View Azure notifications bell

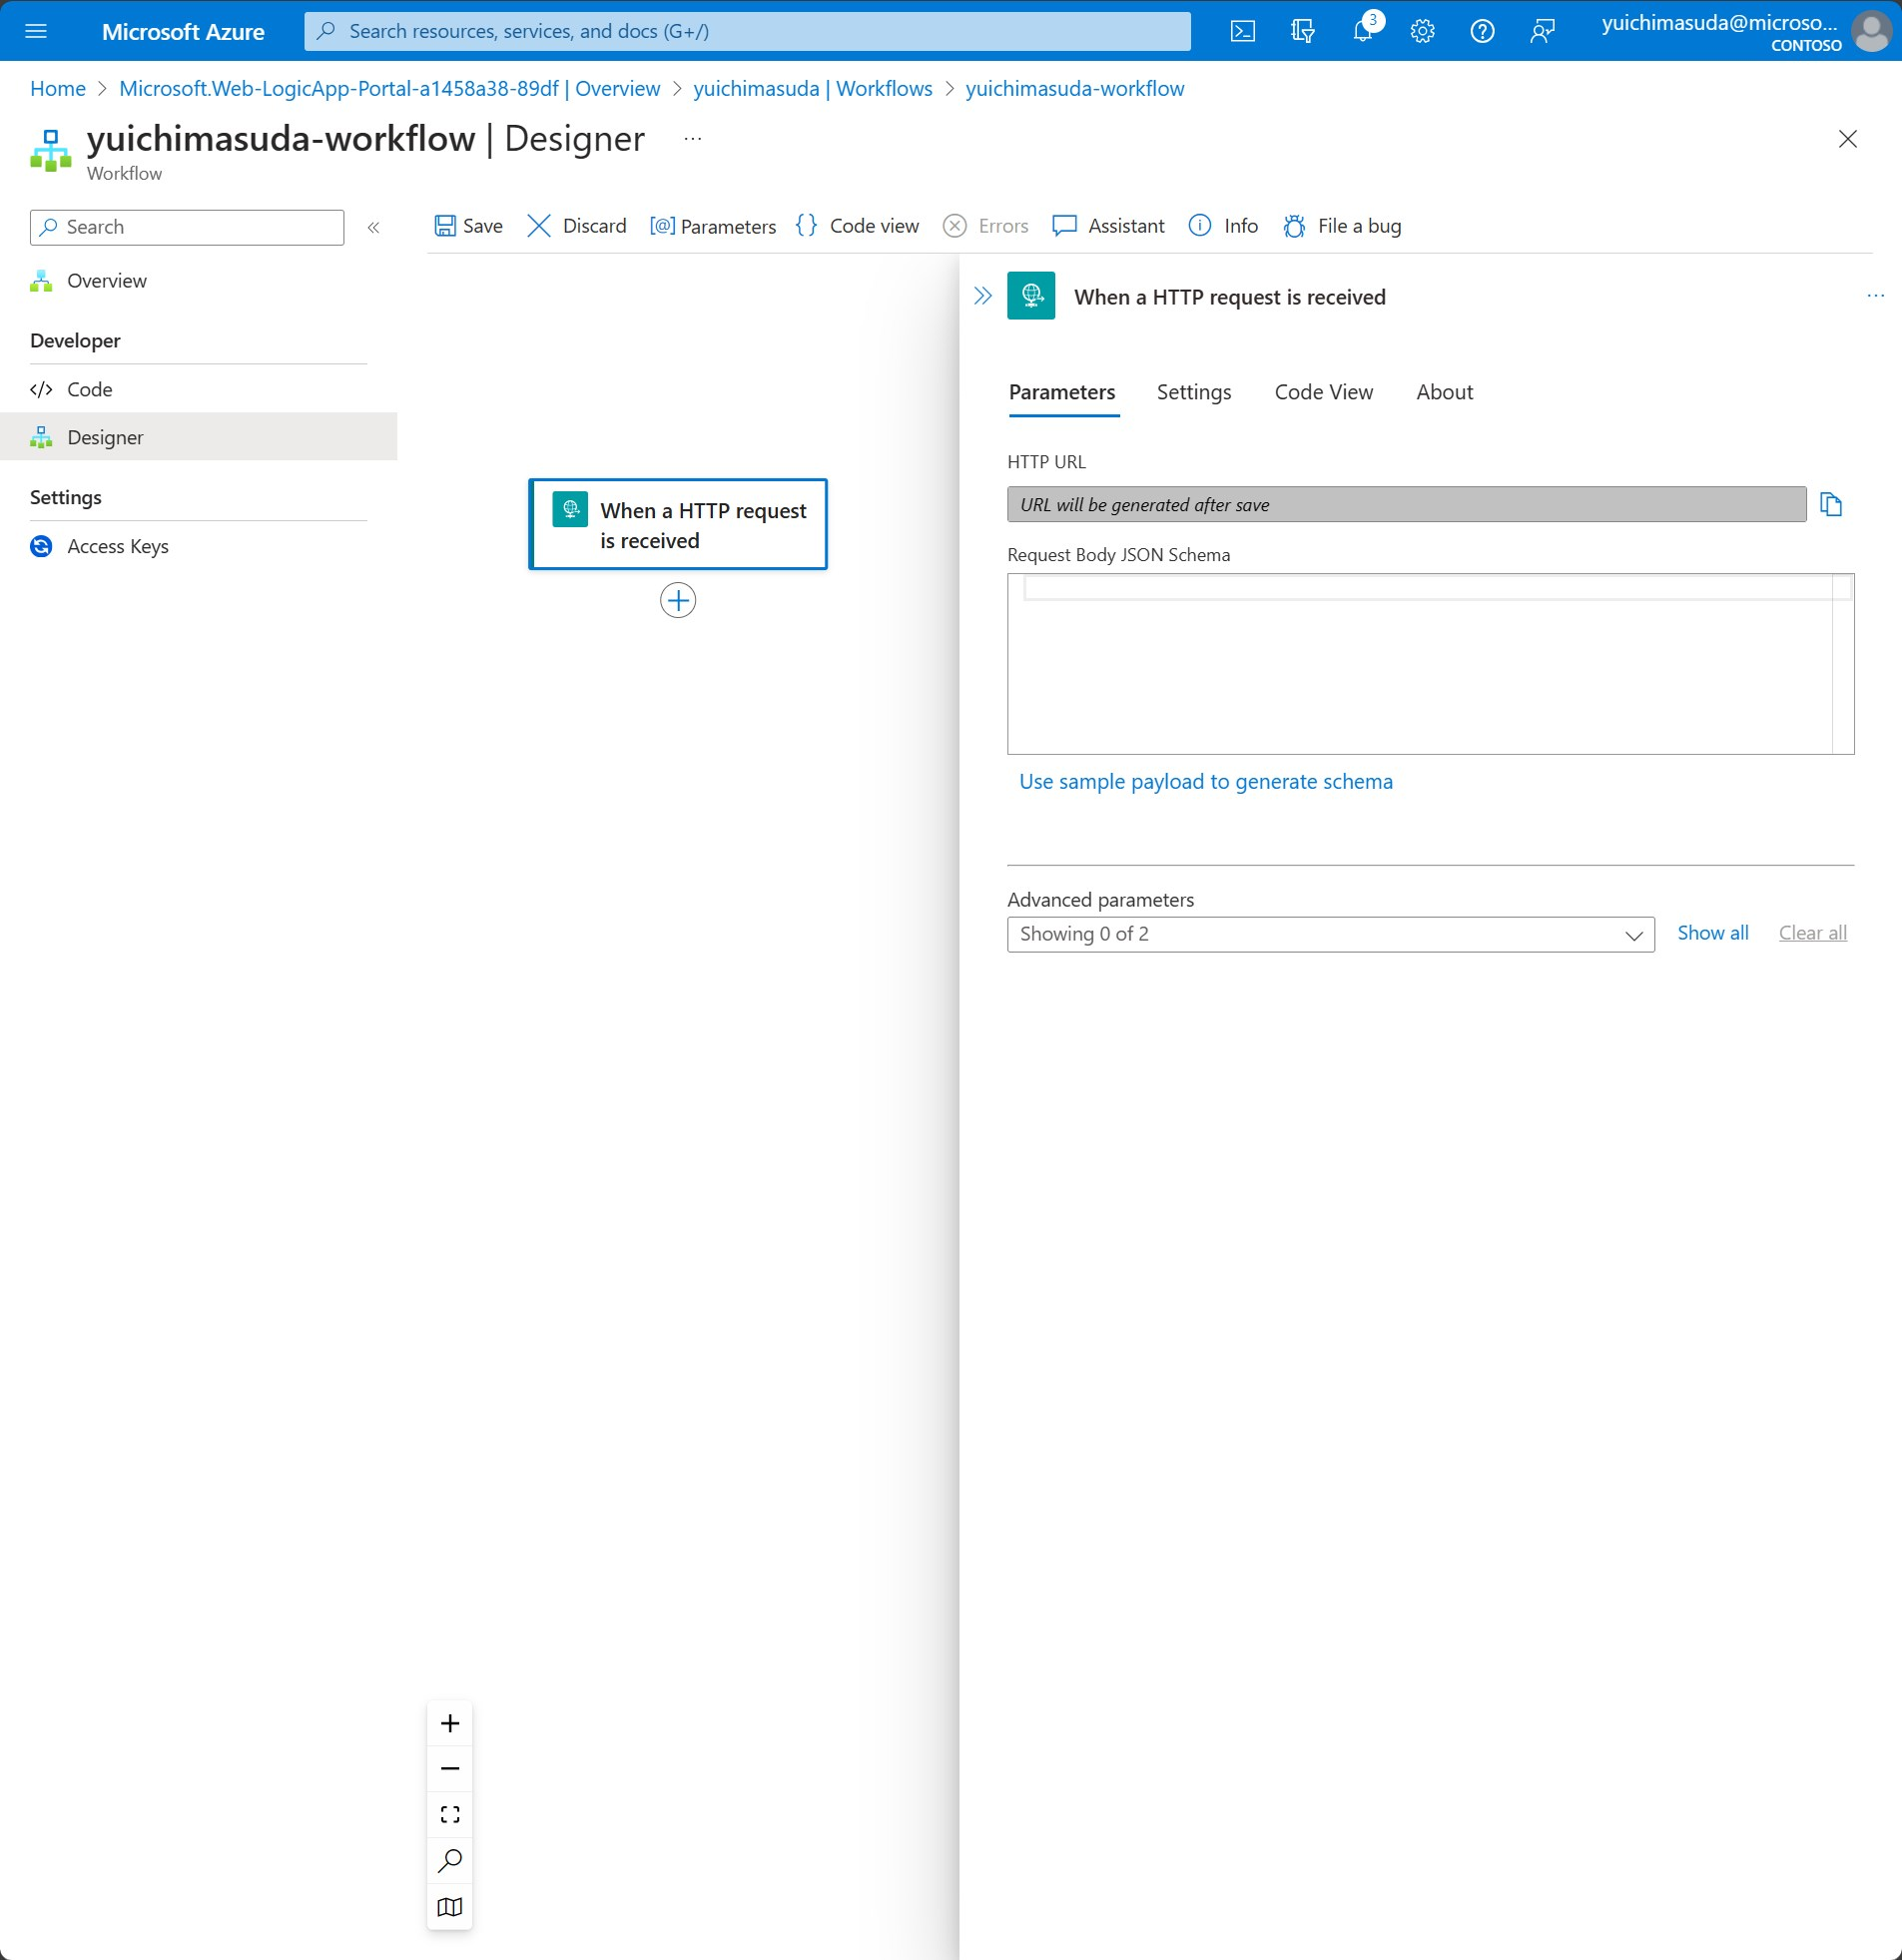[x=1362, y=30]
